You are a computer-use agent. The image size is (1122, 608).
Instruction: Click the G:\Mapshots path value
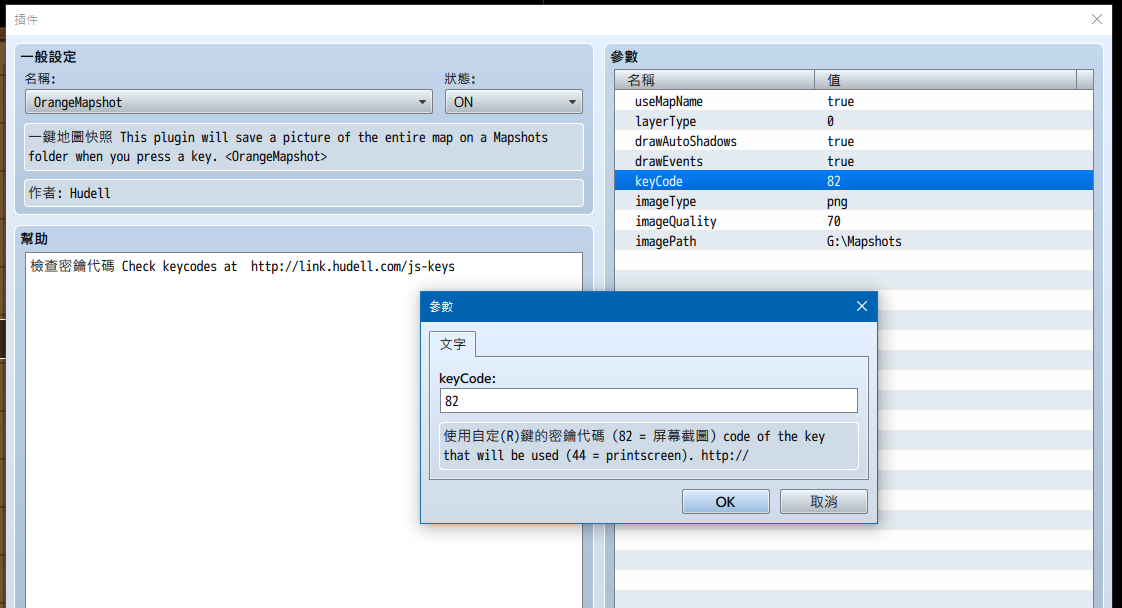[x=864, y=242]
